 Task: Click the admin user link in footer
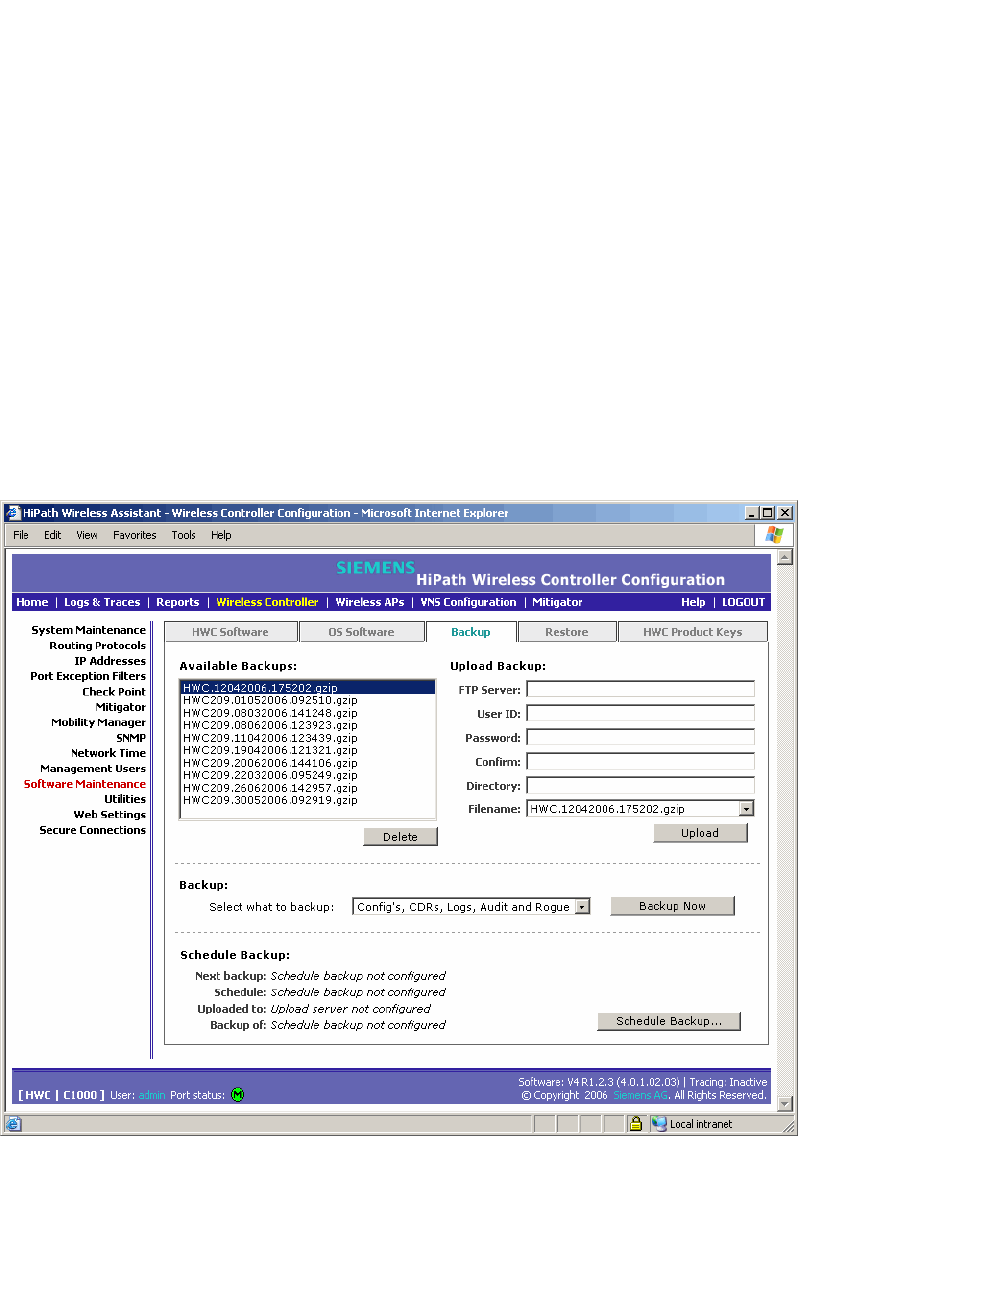(152, 1095)
